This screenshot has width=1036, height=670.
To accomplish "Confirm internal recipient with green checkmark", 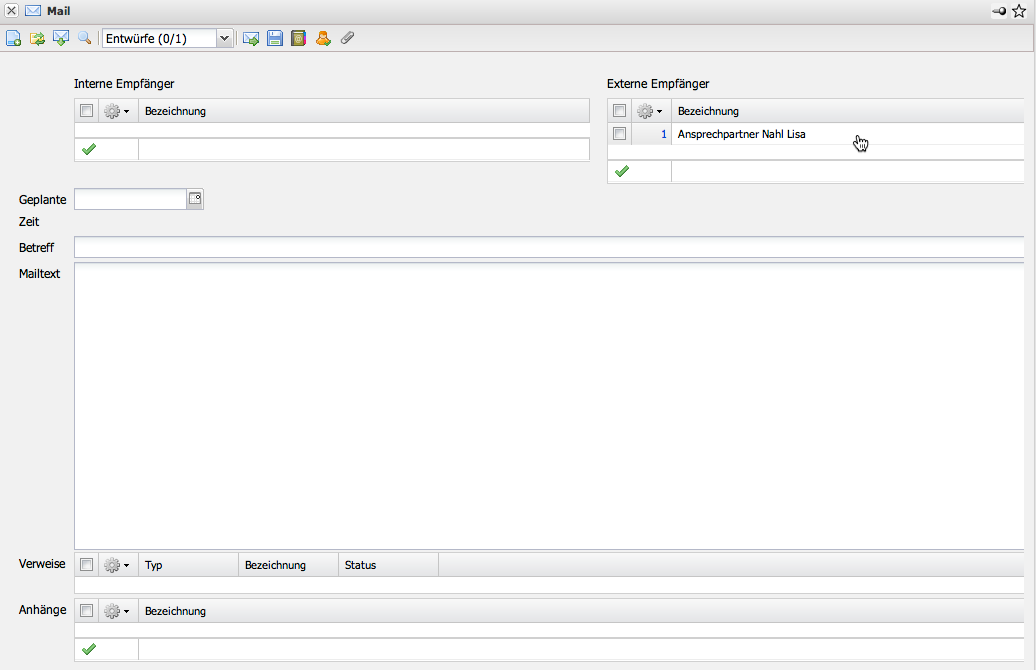I will (x=89, y=149).
